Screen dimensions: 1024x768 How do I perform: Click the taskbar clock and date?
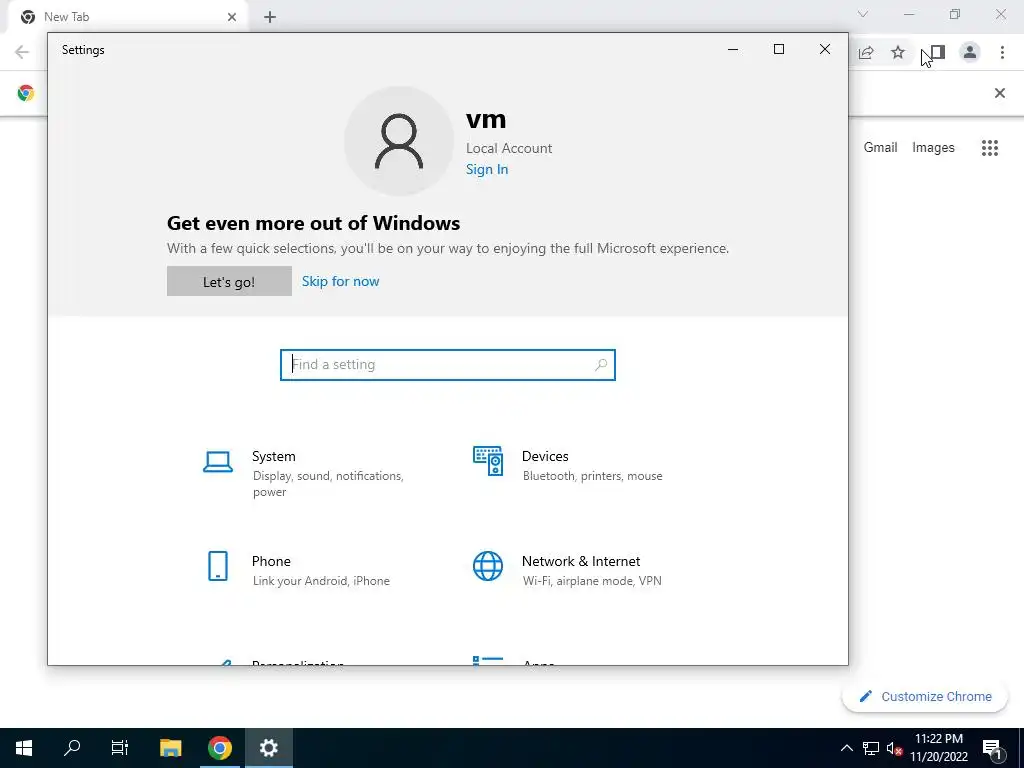pos(938,748)
